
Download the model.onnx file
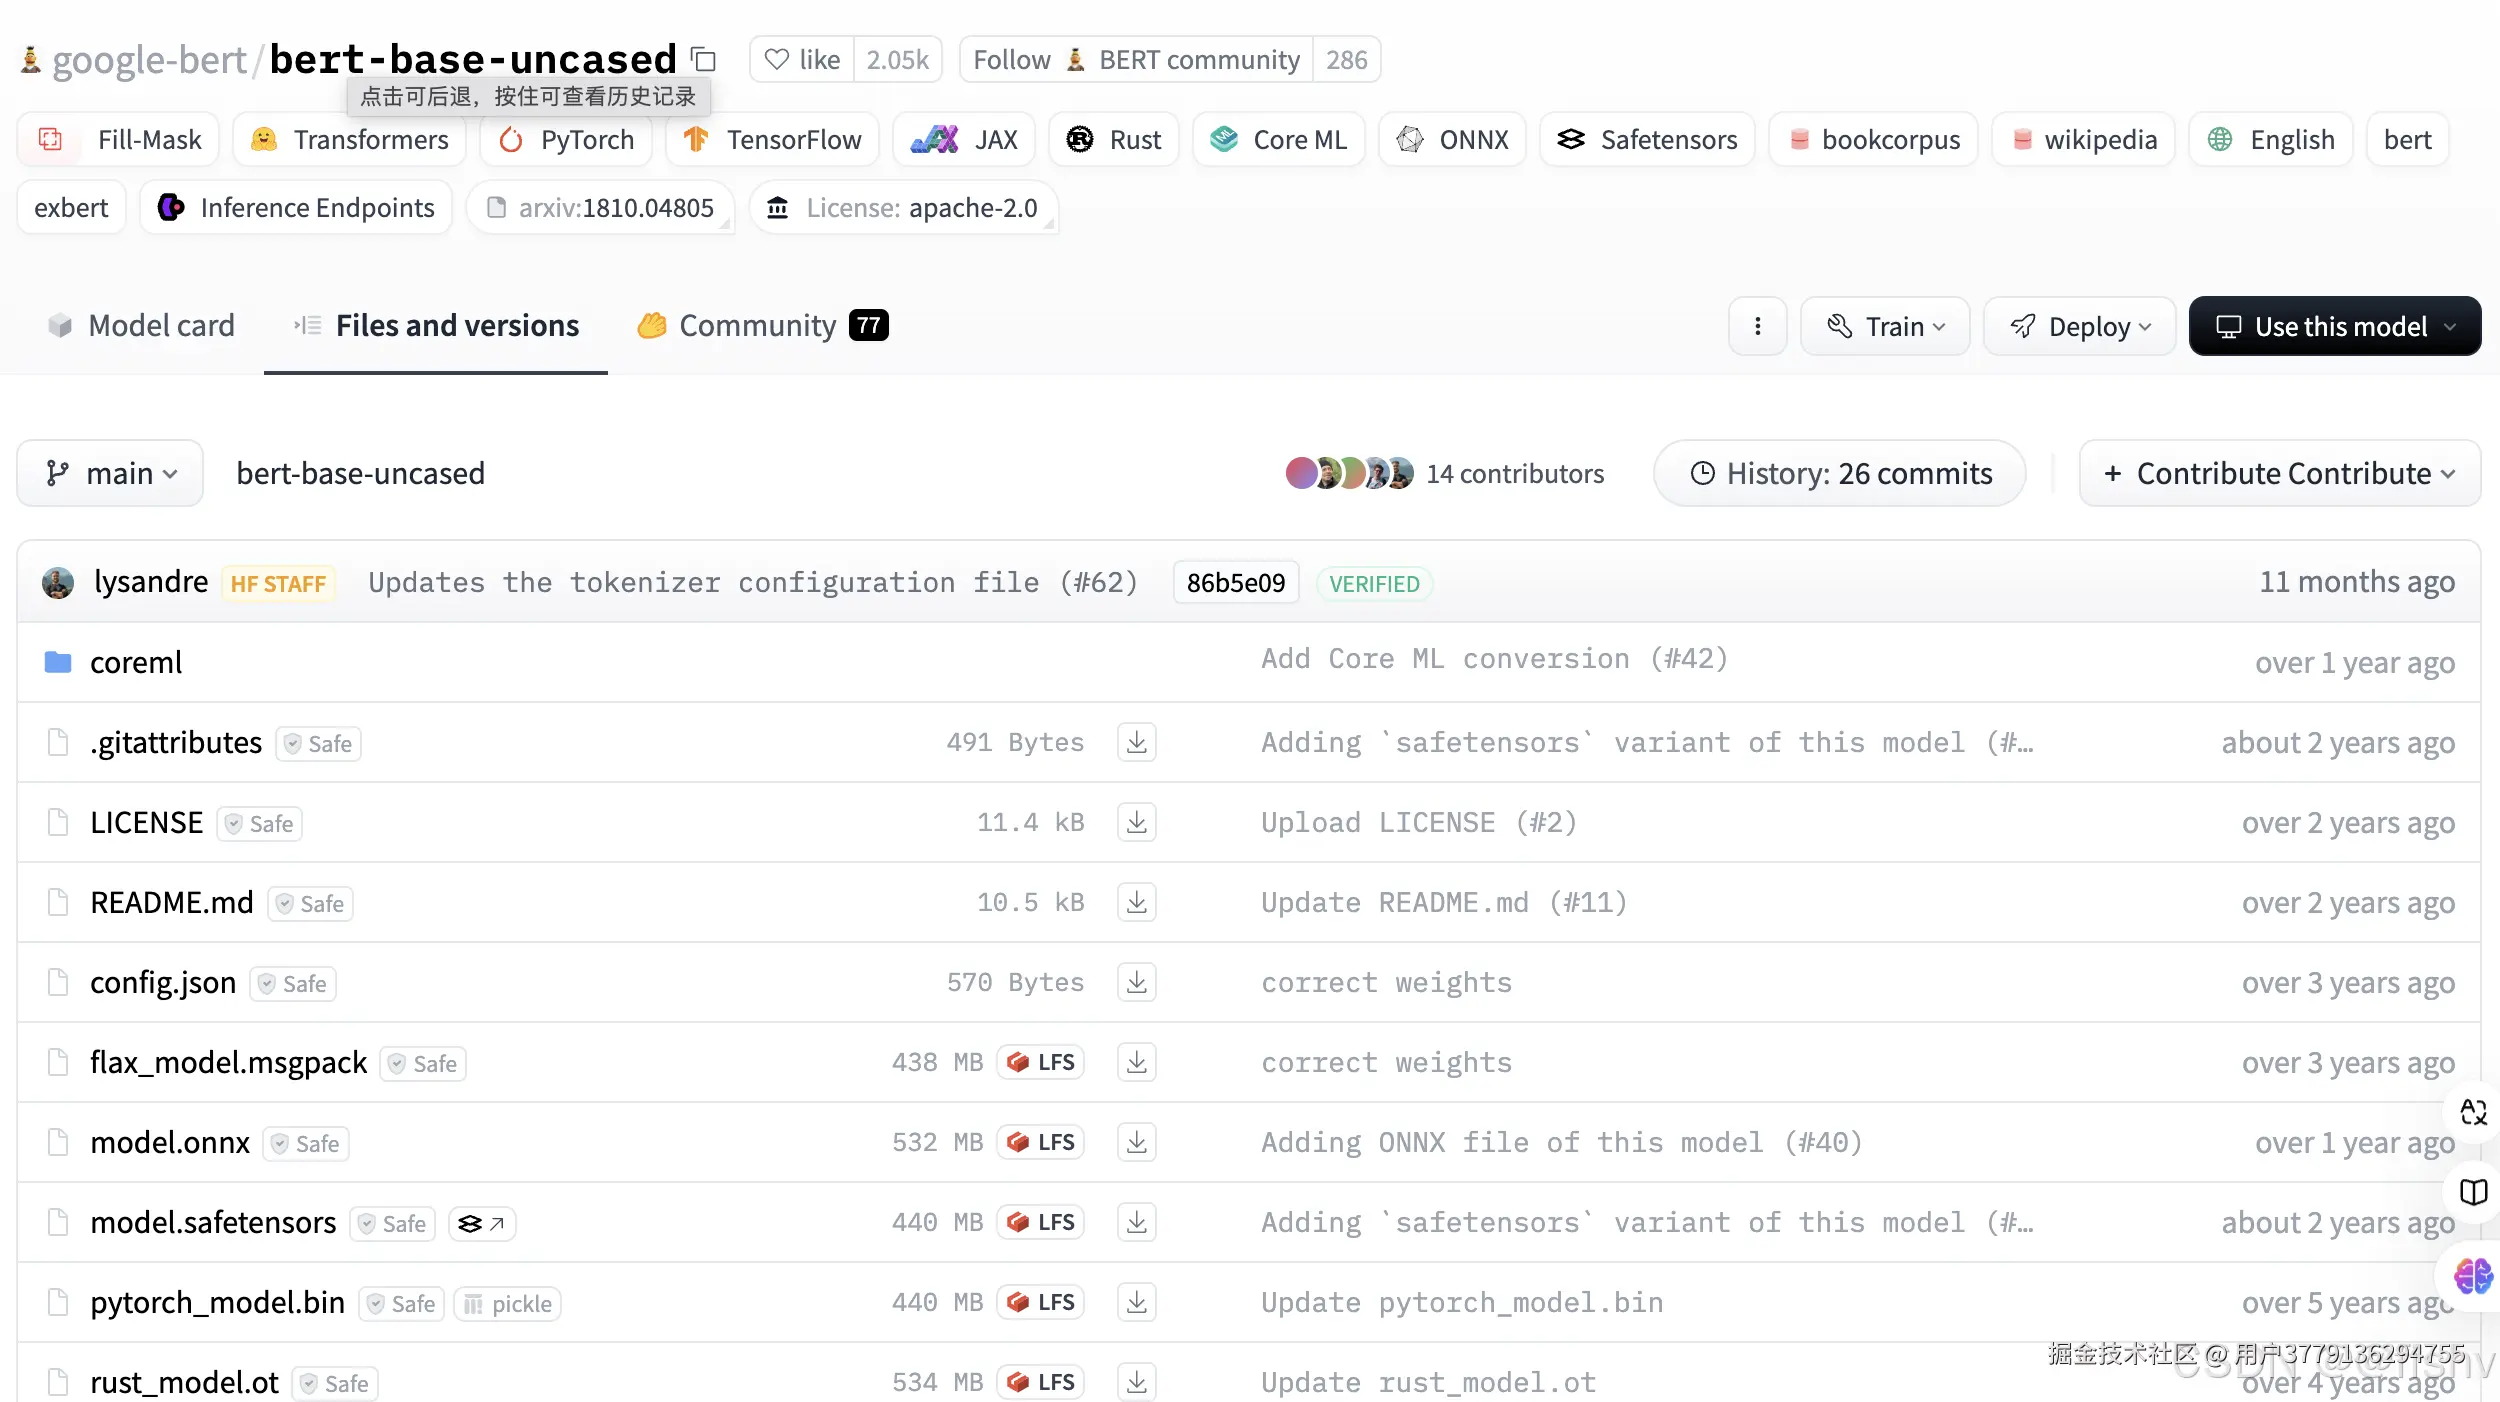[1136, 1142]
